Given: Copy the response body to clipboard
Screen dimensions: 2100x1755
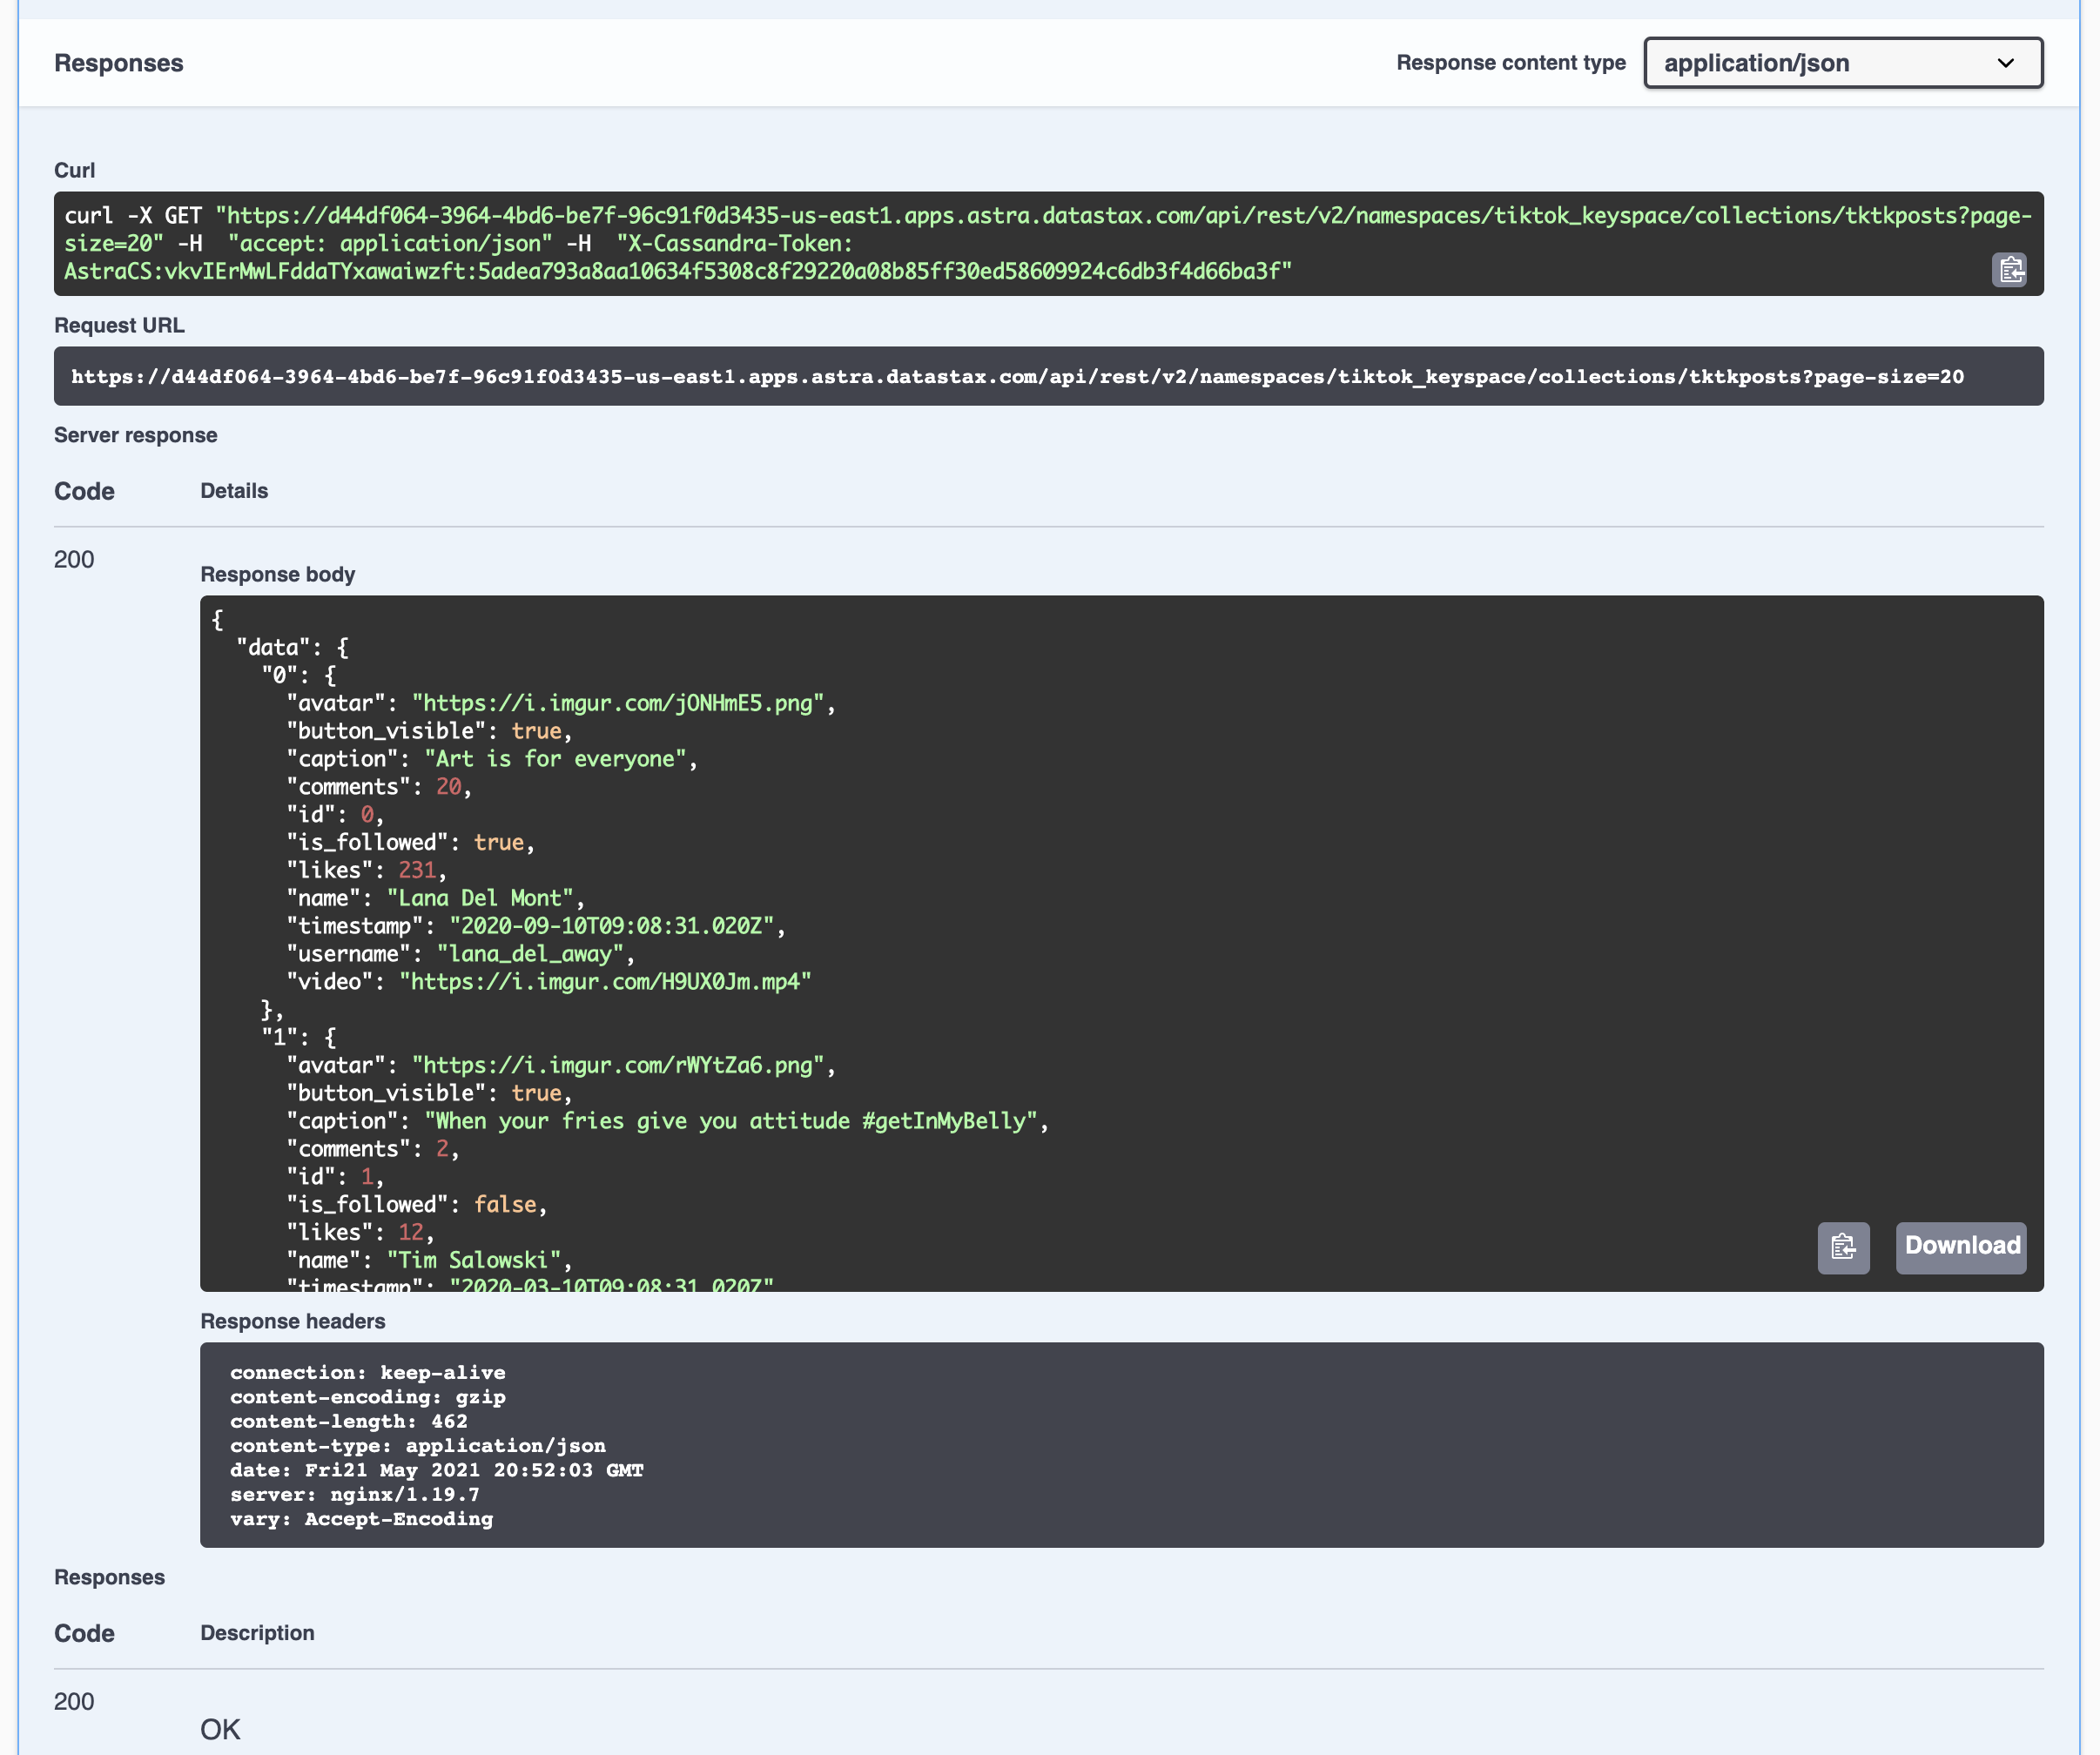Looking at the screenshot, I should coord(1842,1247).
